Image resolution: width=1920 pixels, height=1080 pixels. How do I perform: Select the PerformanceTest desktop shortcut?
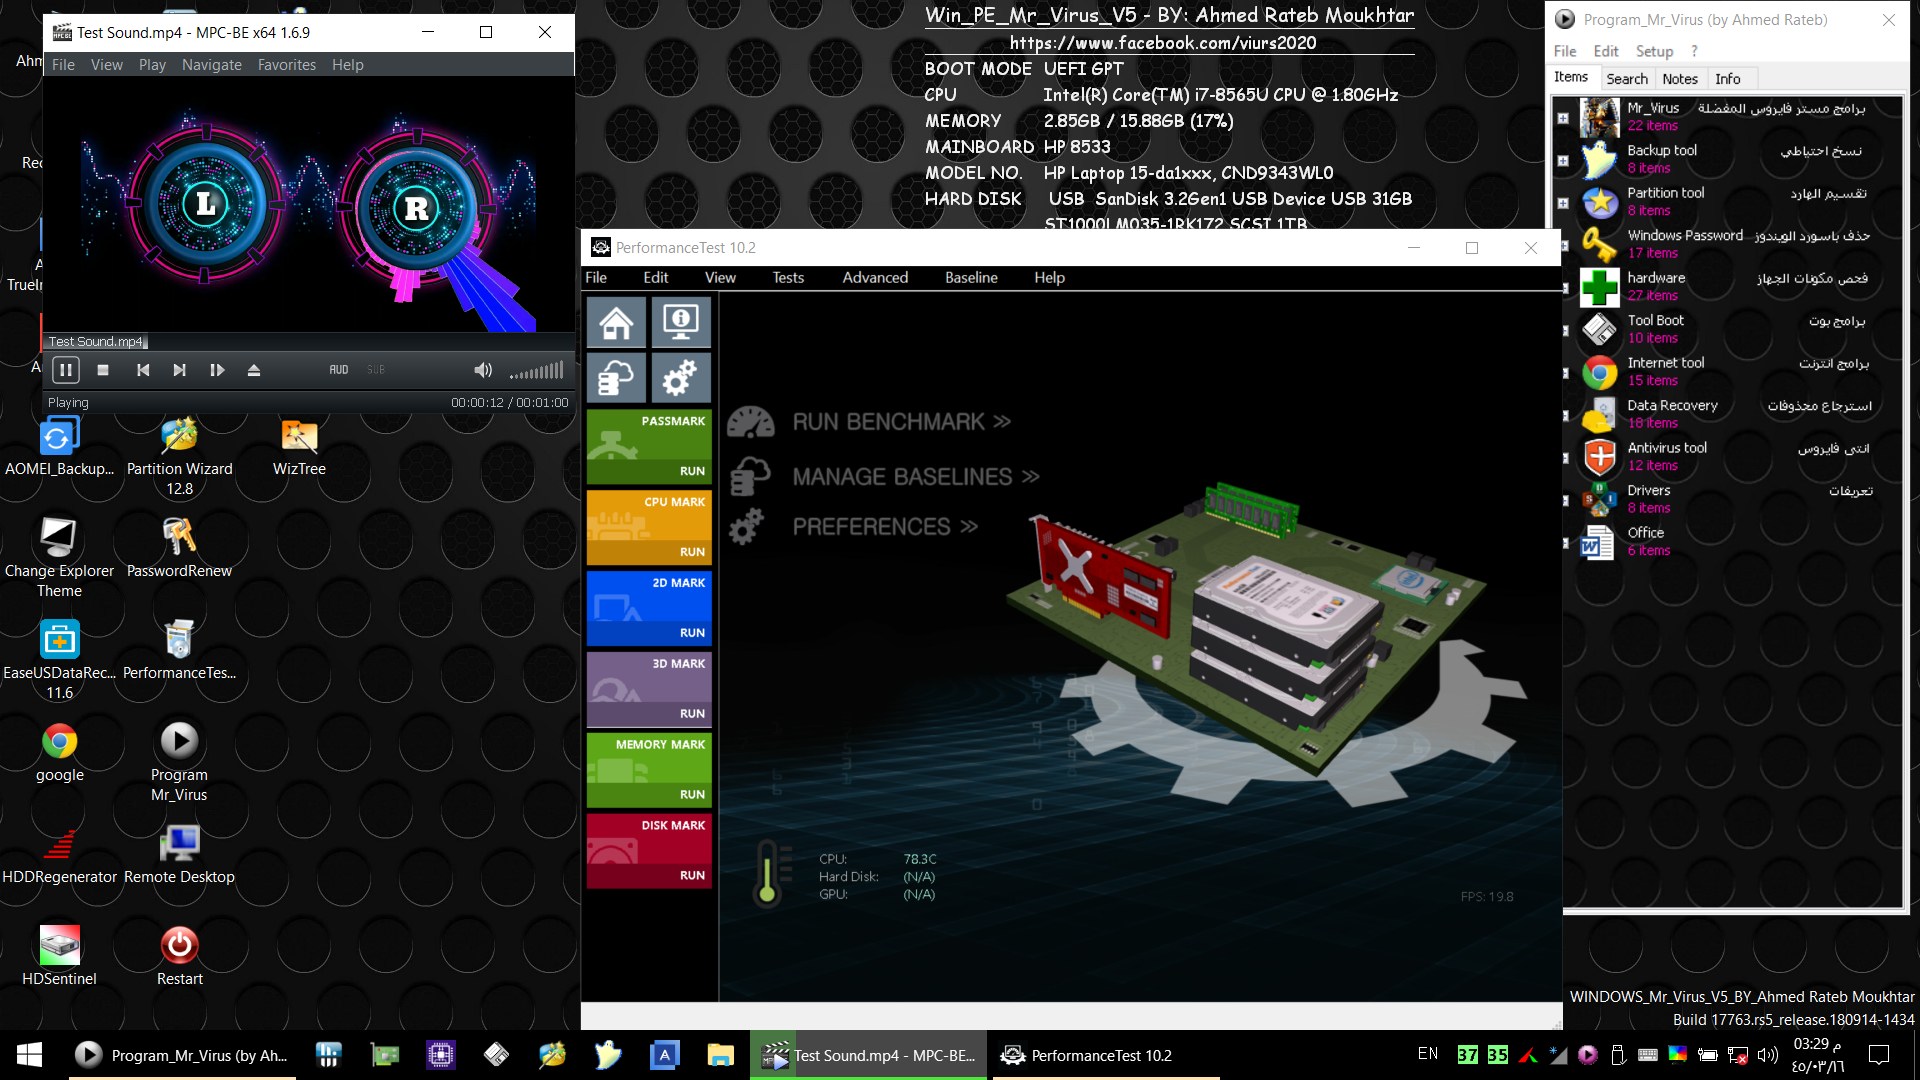(x=179, y=651)
